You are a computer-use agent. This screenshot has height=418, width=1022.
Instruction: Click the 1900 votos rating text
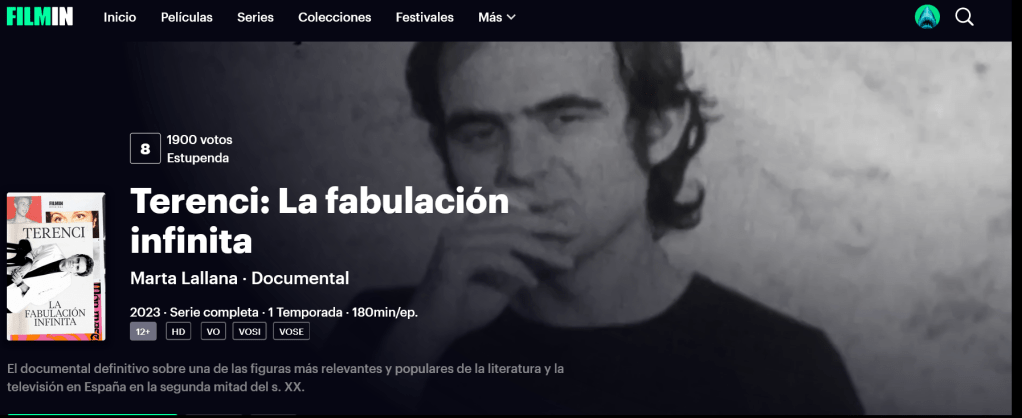(x=199, y=140)
